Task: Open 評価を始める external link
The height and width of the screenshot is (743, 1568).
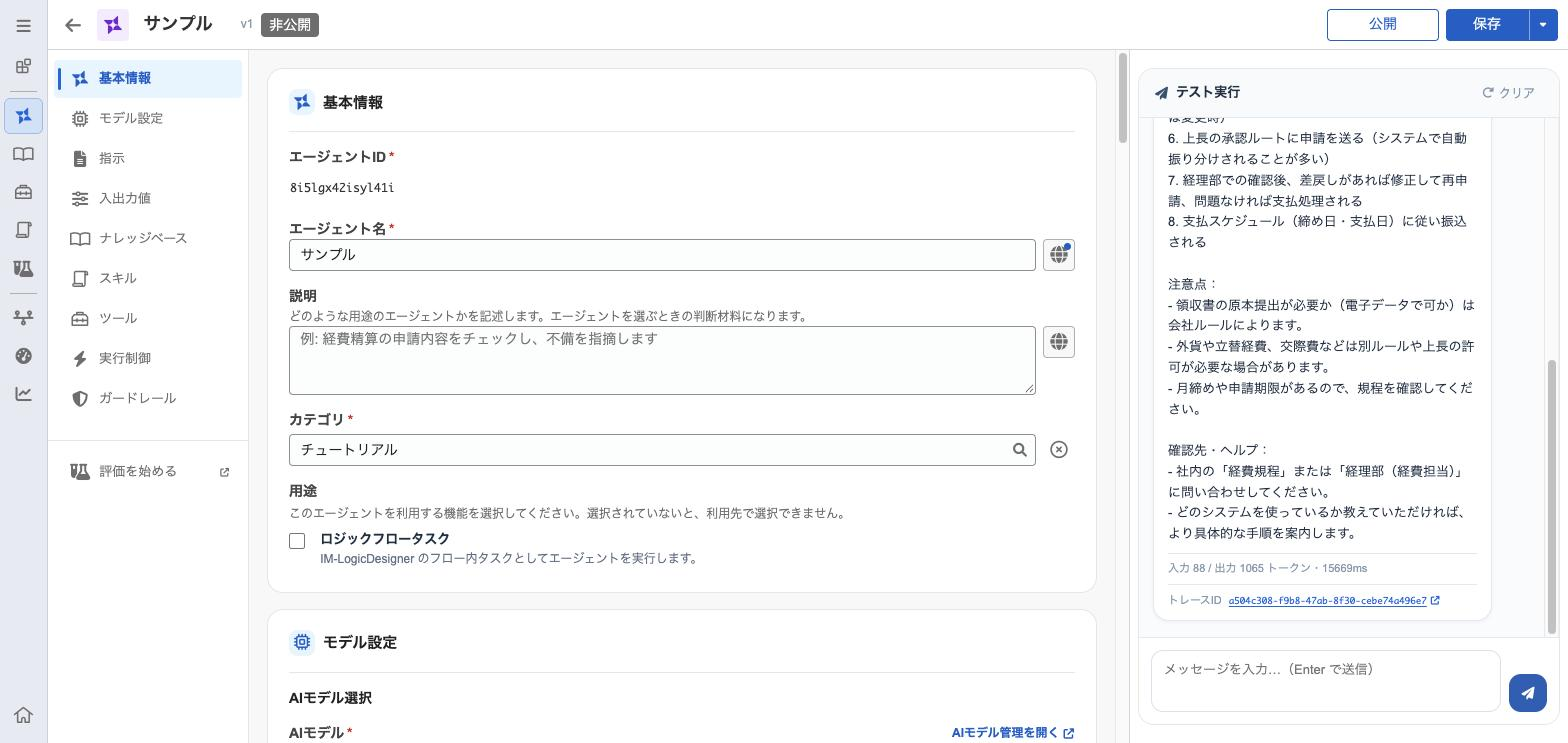Action: coord(150,471)
